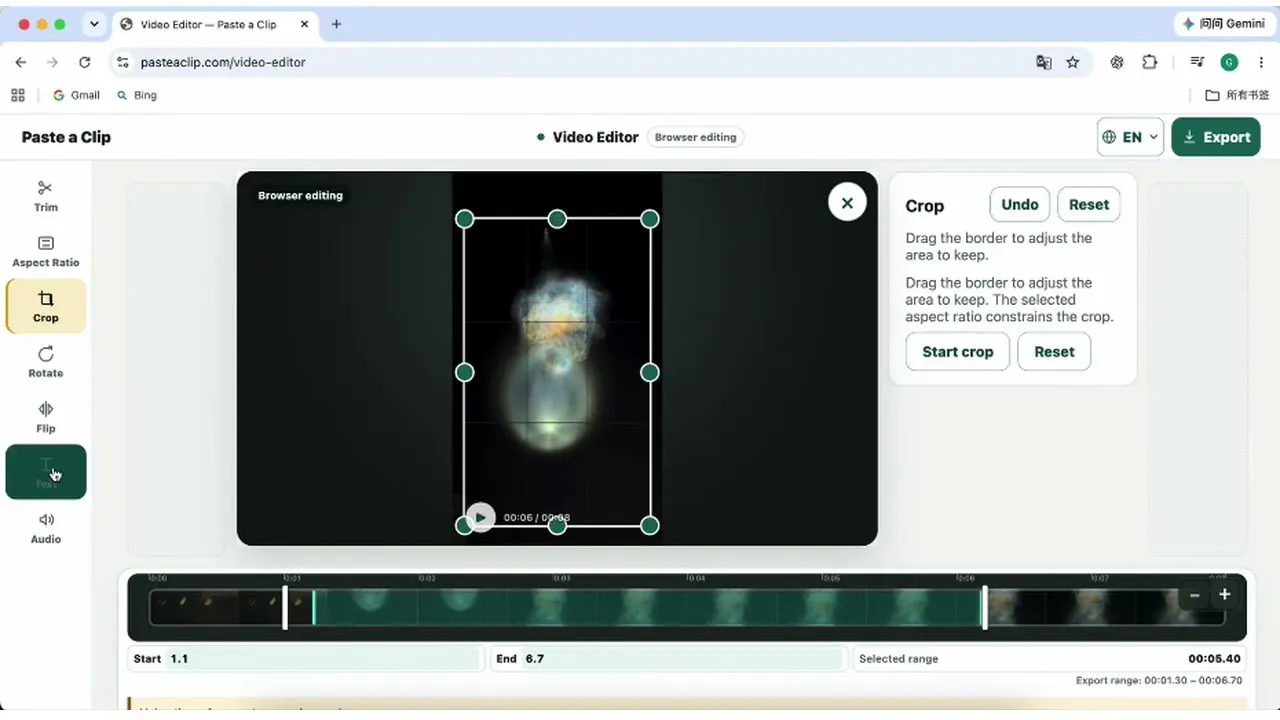Click the address bar URL
This screenshot has width=1280, height=720.
point(223,62)
